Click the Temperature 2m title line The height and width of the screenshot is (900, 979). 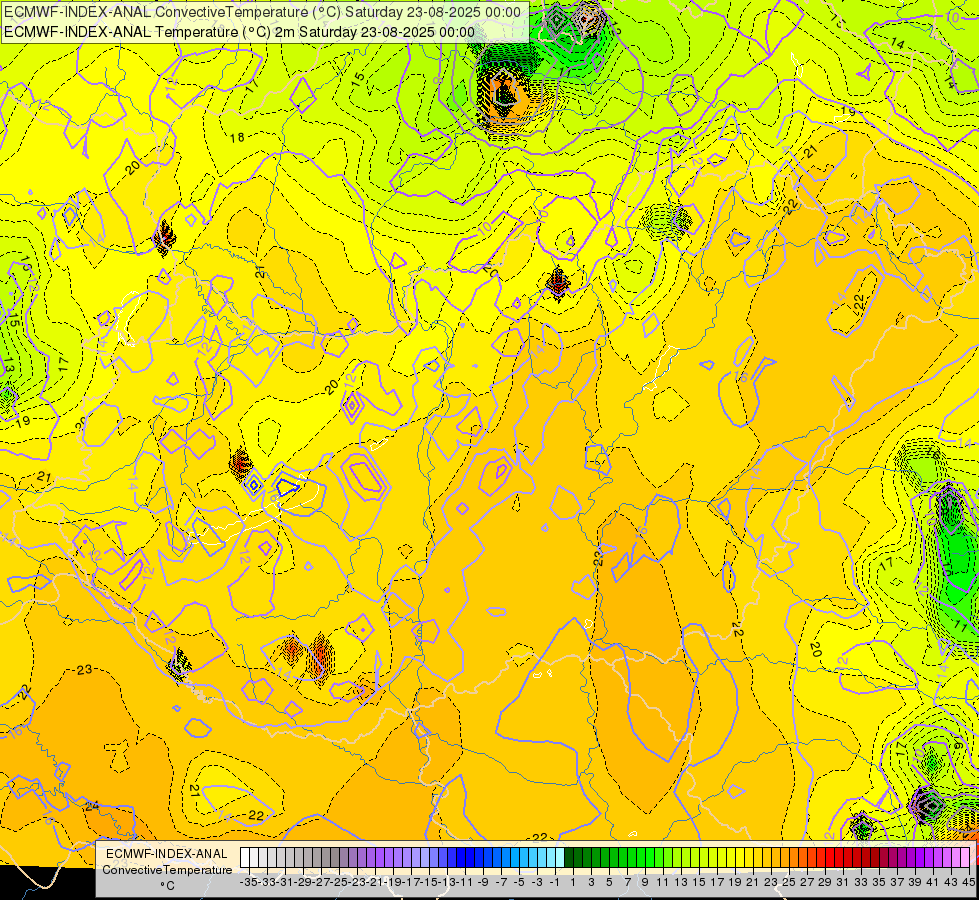[x=240, y=32]
